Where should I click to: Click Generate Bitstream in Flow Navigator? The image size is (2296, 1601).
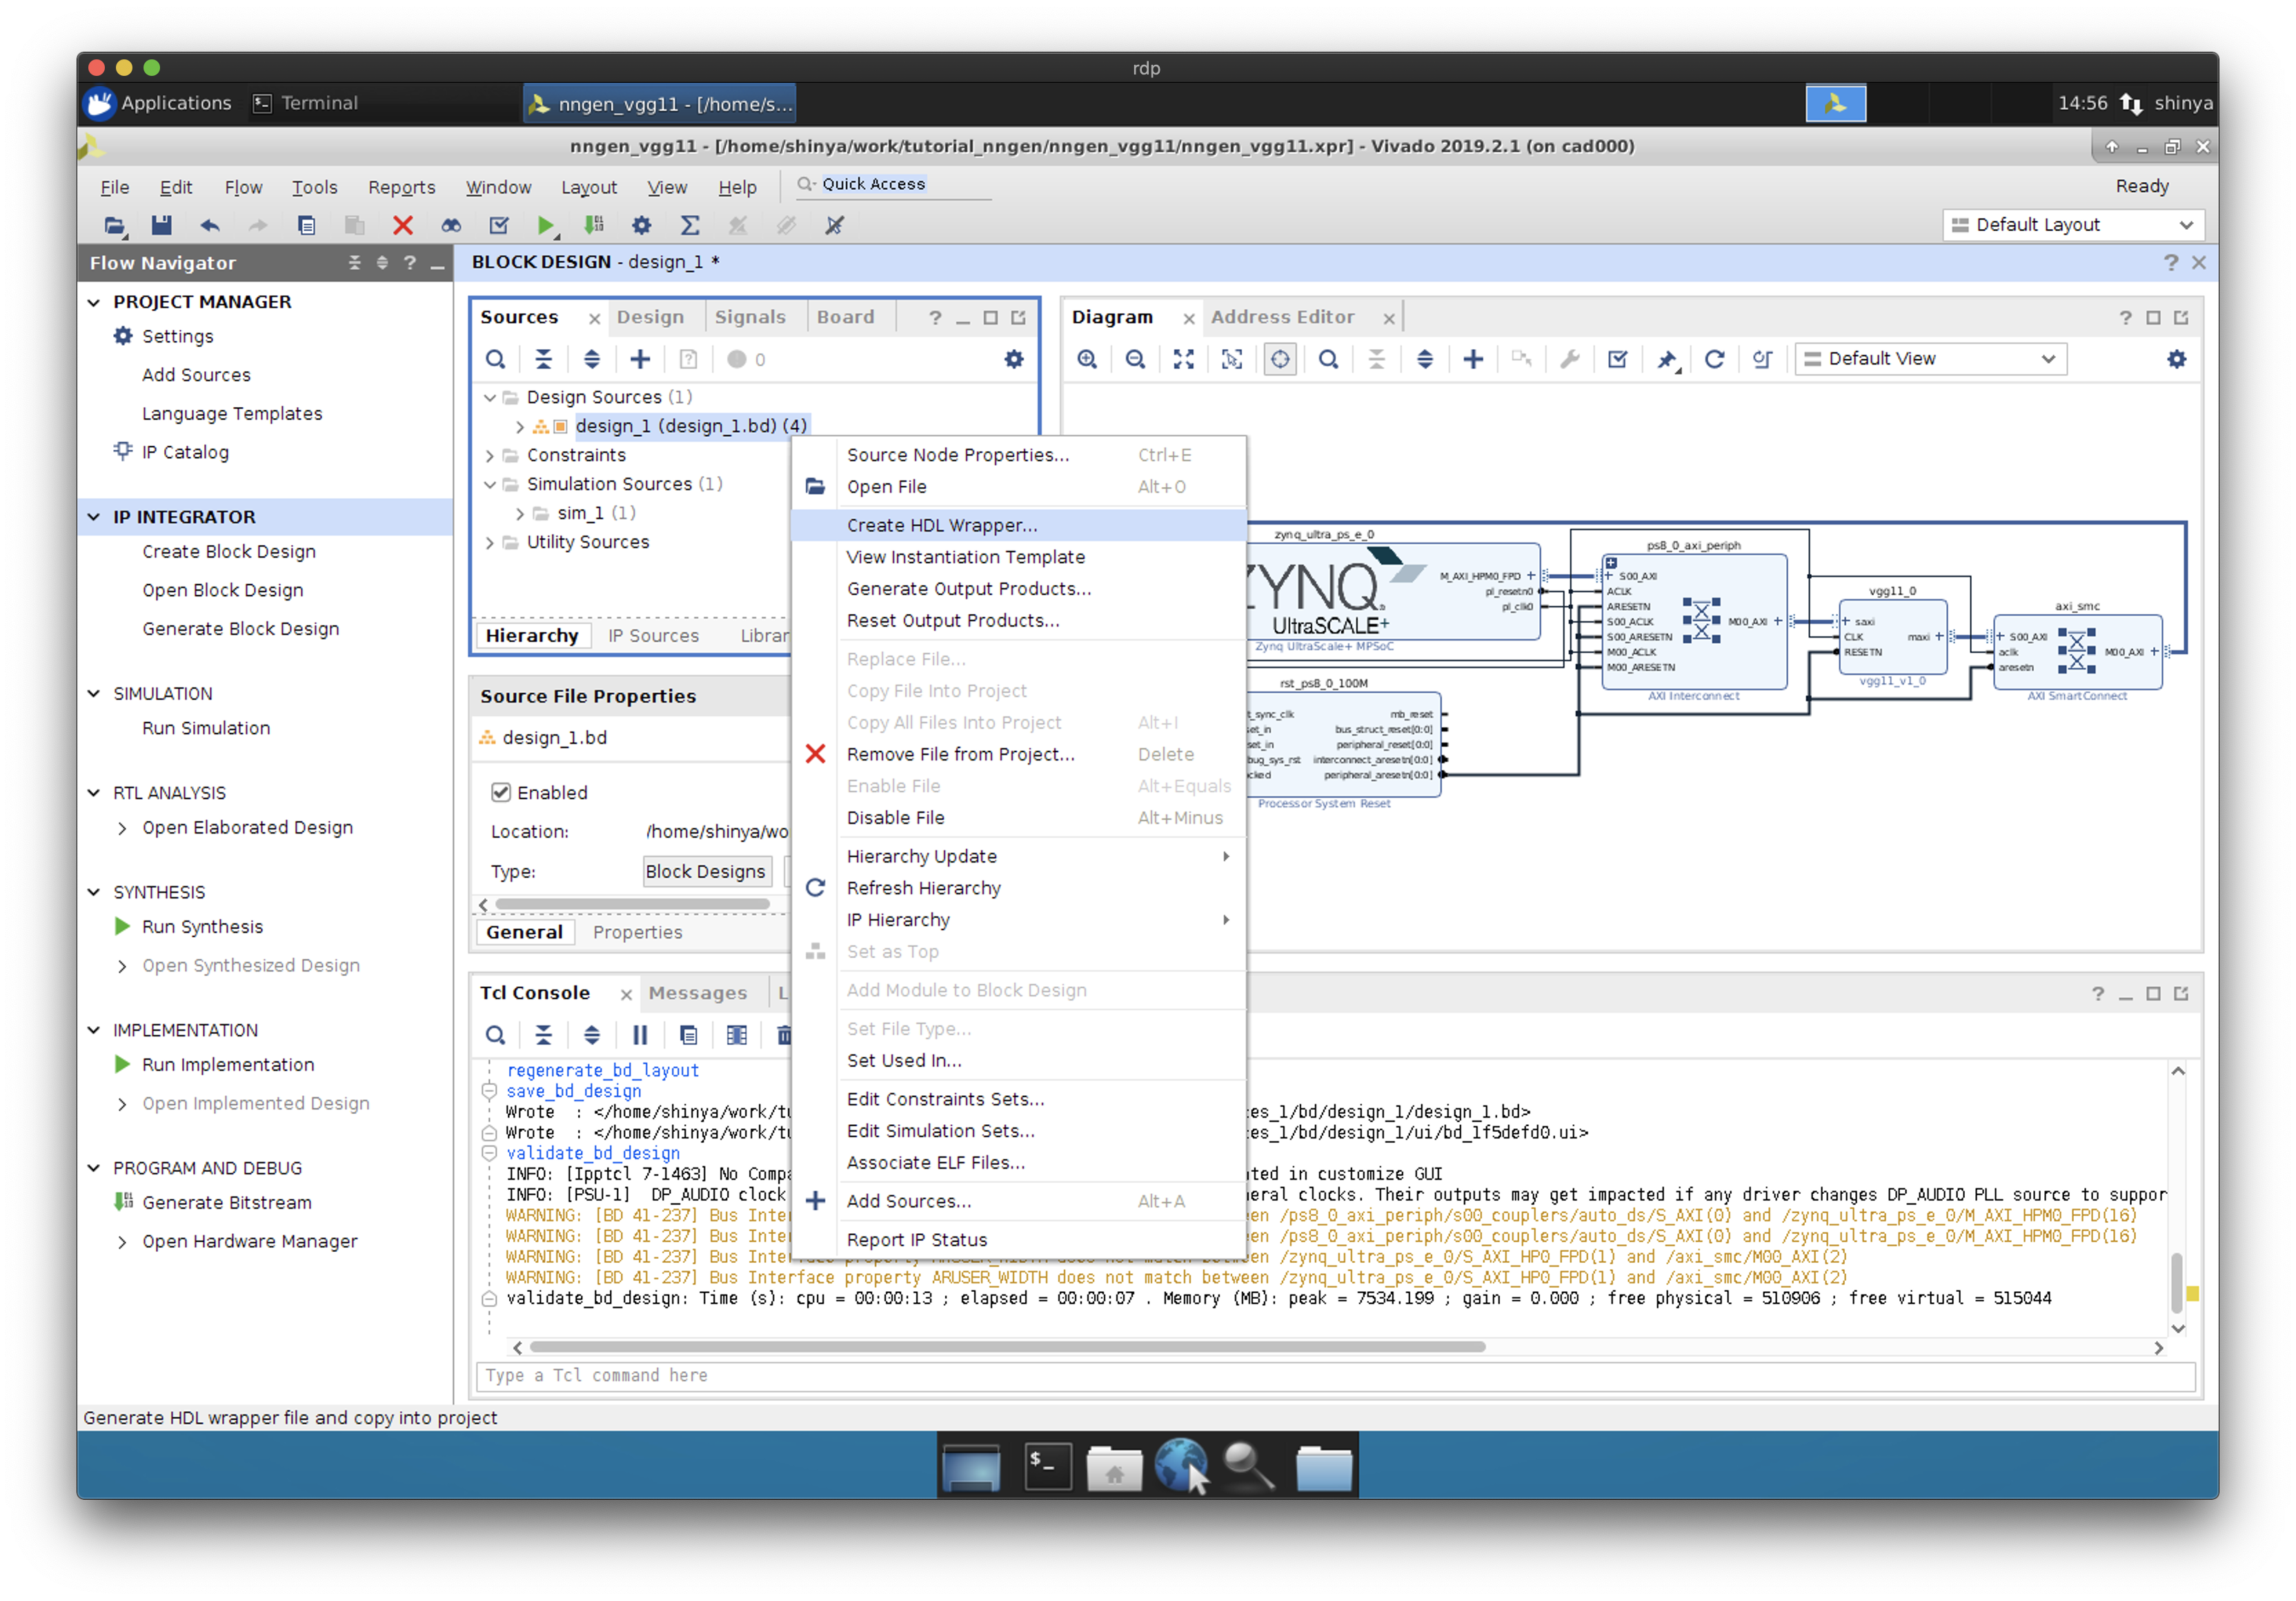pyautogui.click(x=226, y=1202)
